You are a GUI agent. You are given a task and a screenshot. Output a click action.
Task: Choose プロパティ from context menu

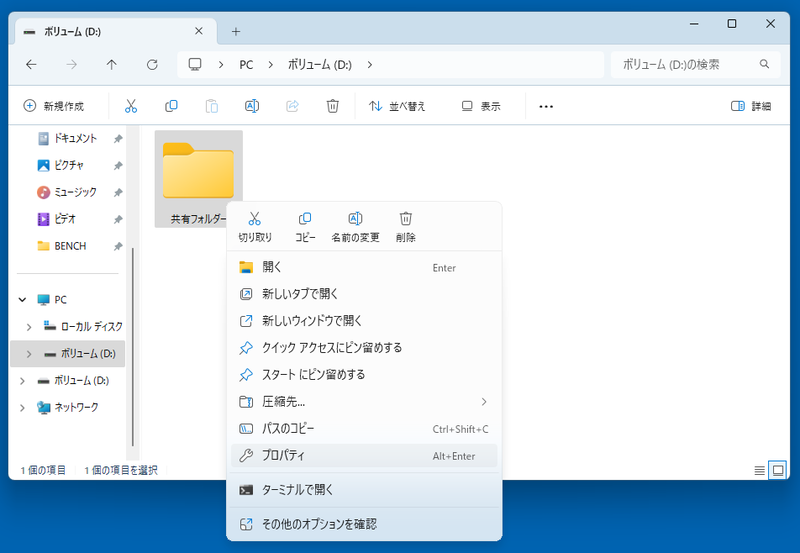pyautogui.click(x=364, y=456)
